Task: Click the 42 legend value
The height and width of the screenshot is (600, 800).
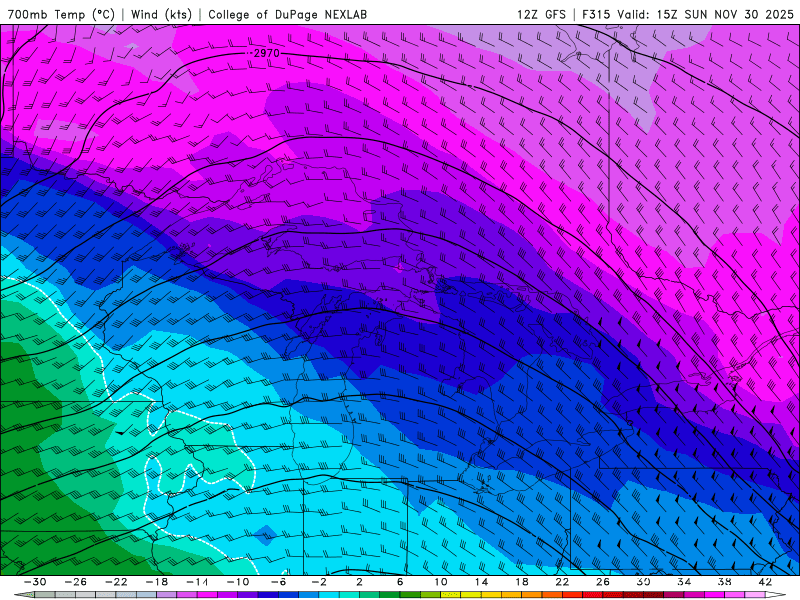Action: (x=765, y=582)
